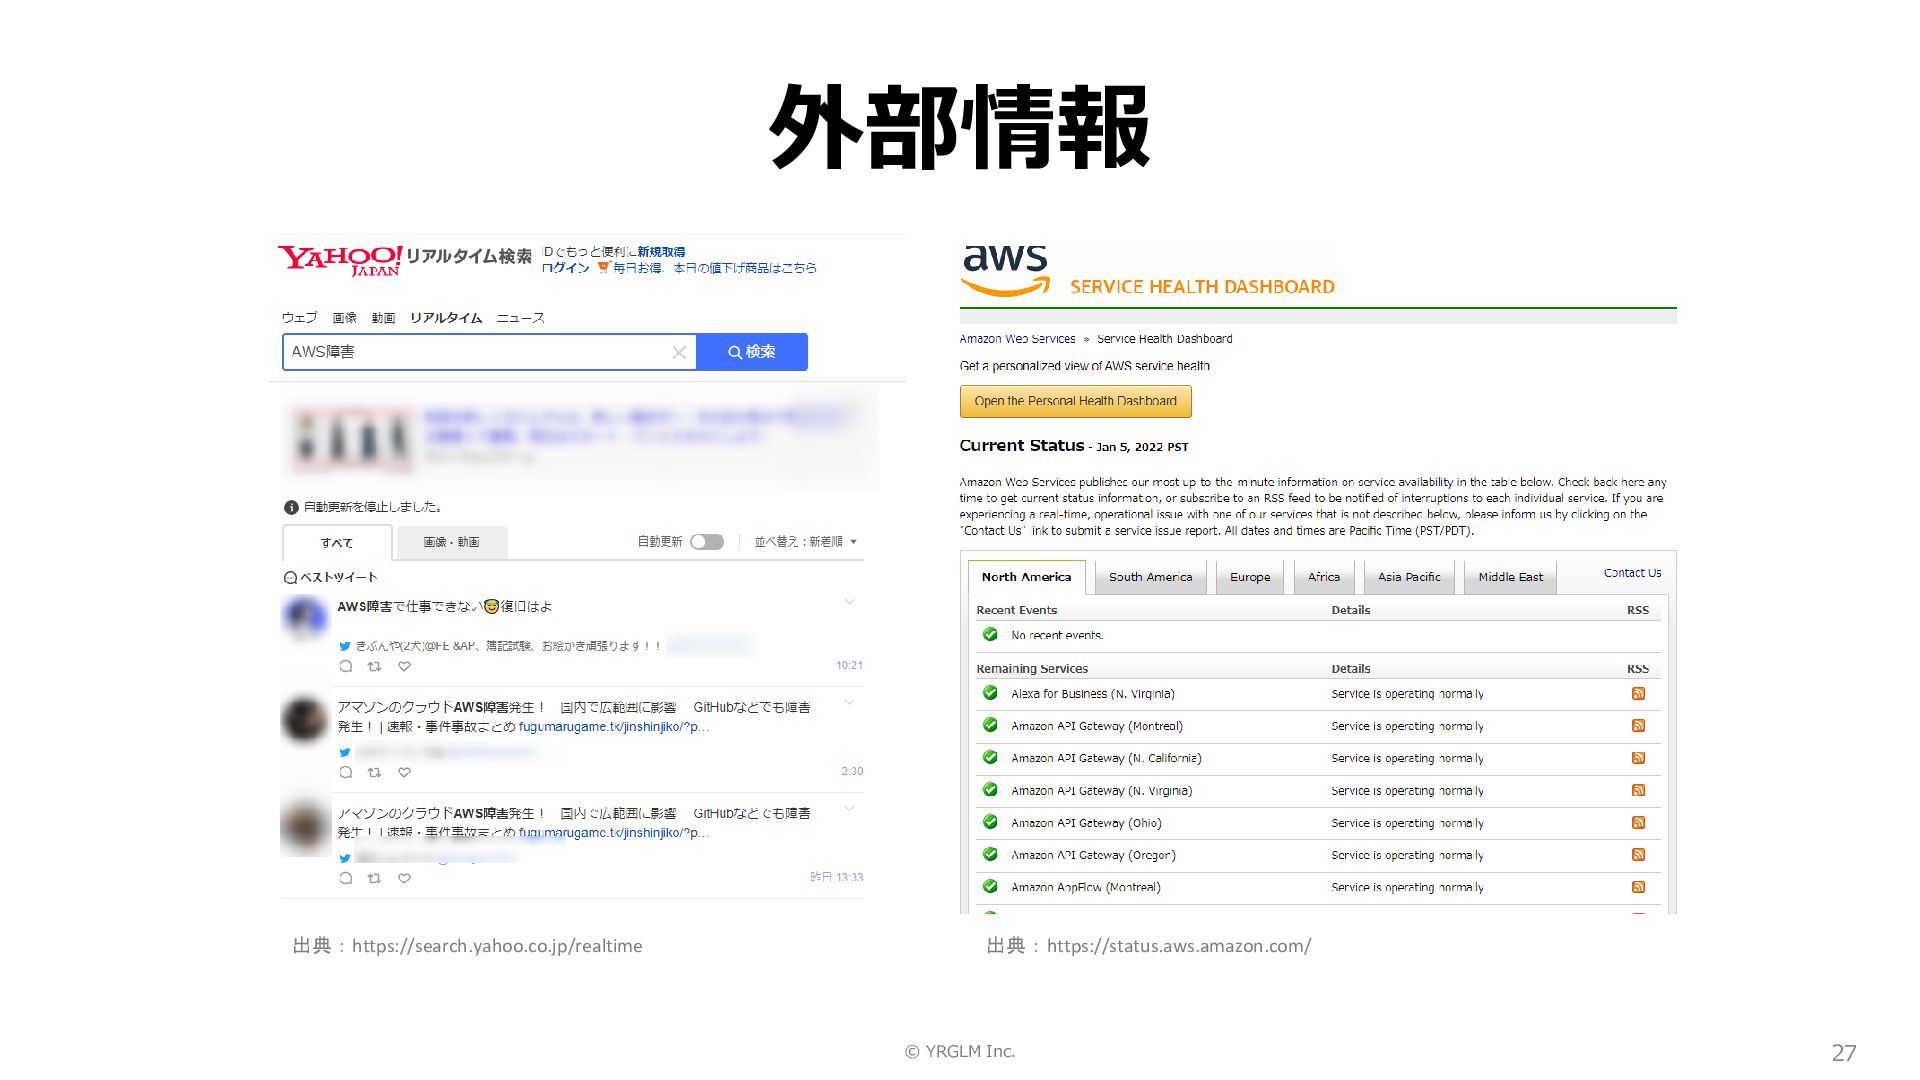
Task: Select the Asia Pacific region tab
Action: 1409,577
